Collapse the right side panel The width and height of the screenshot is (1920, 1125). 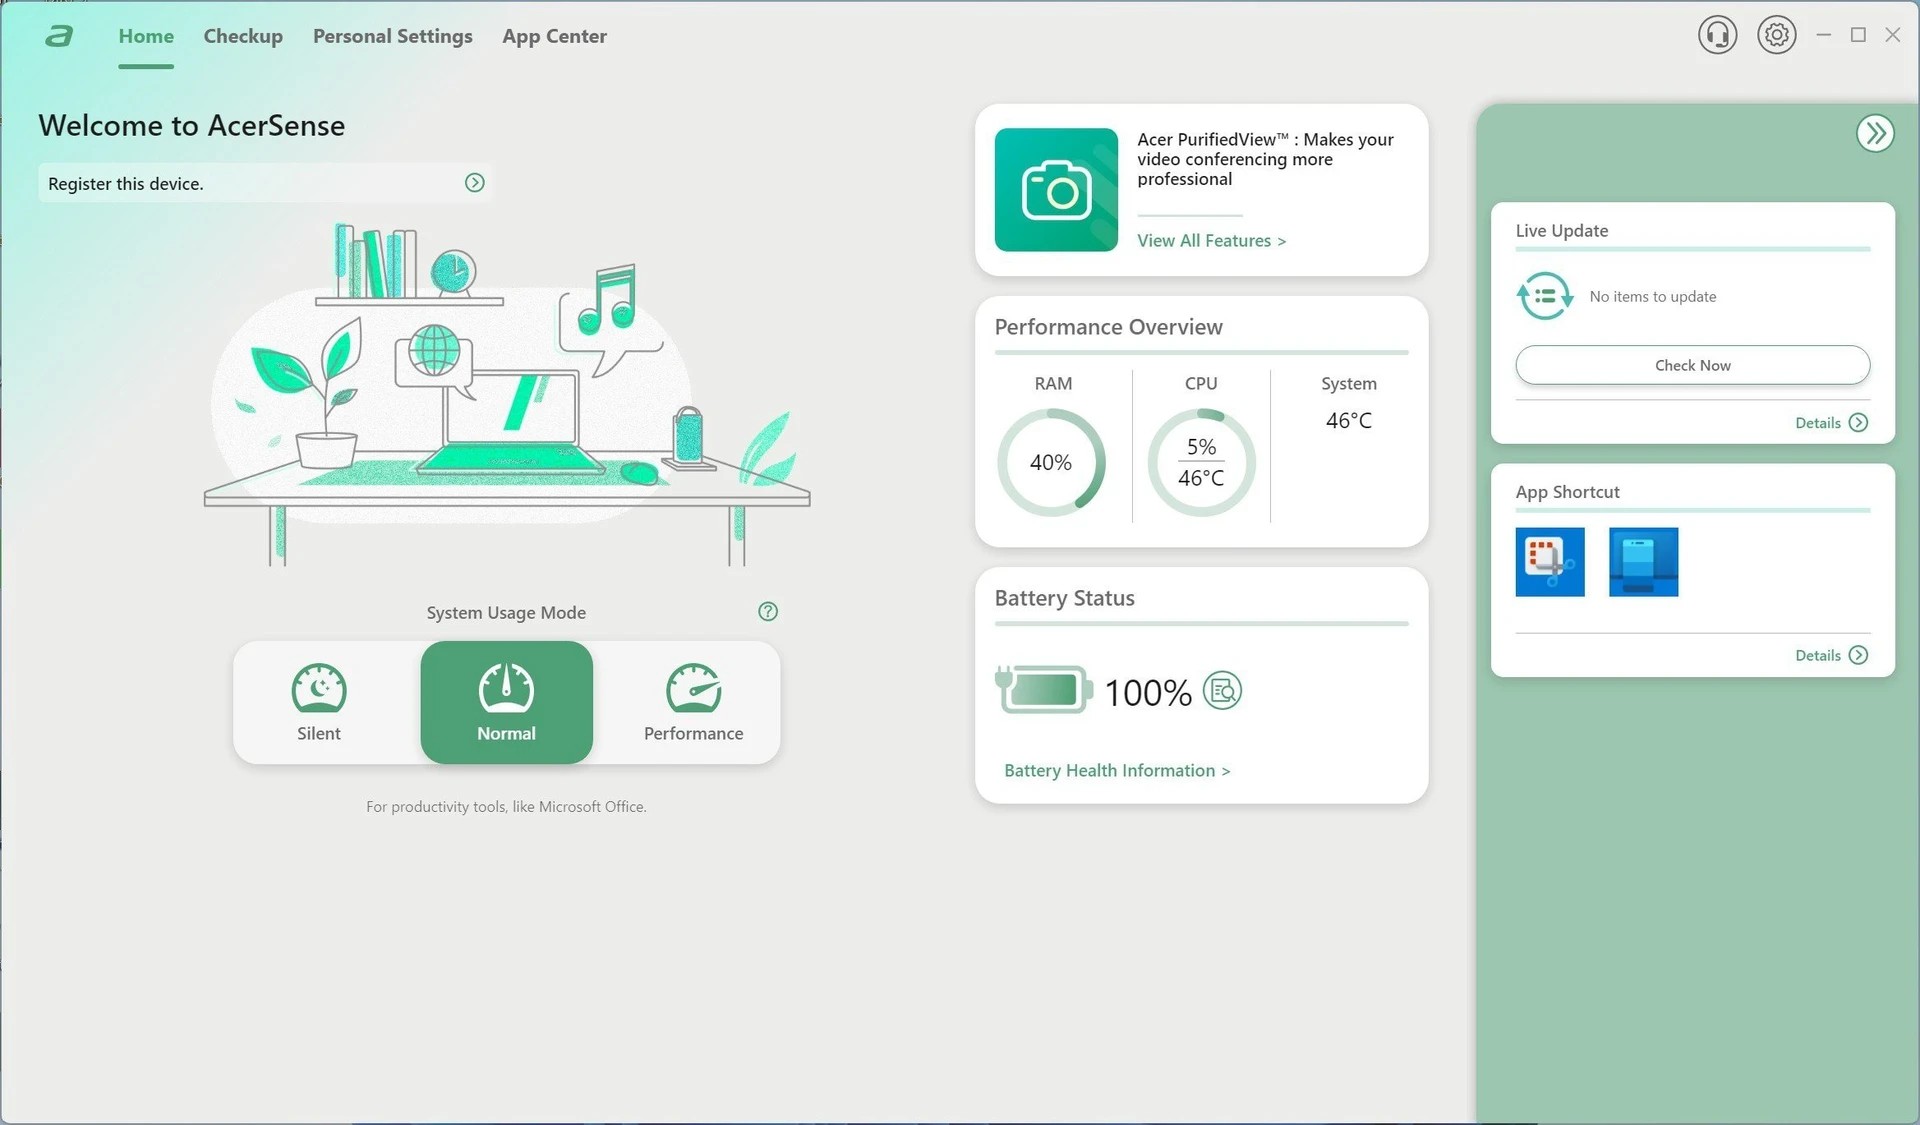pos(1875,133)
